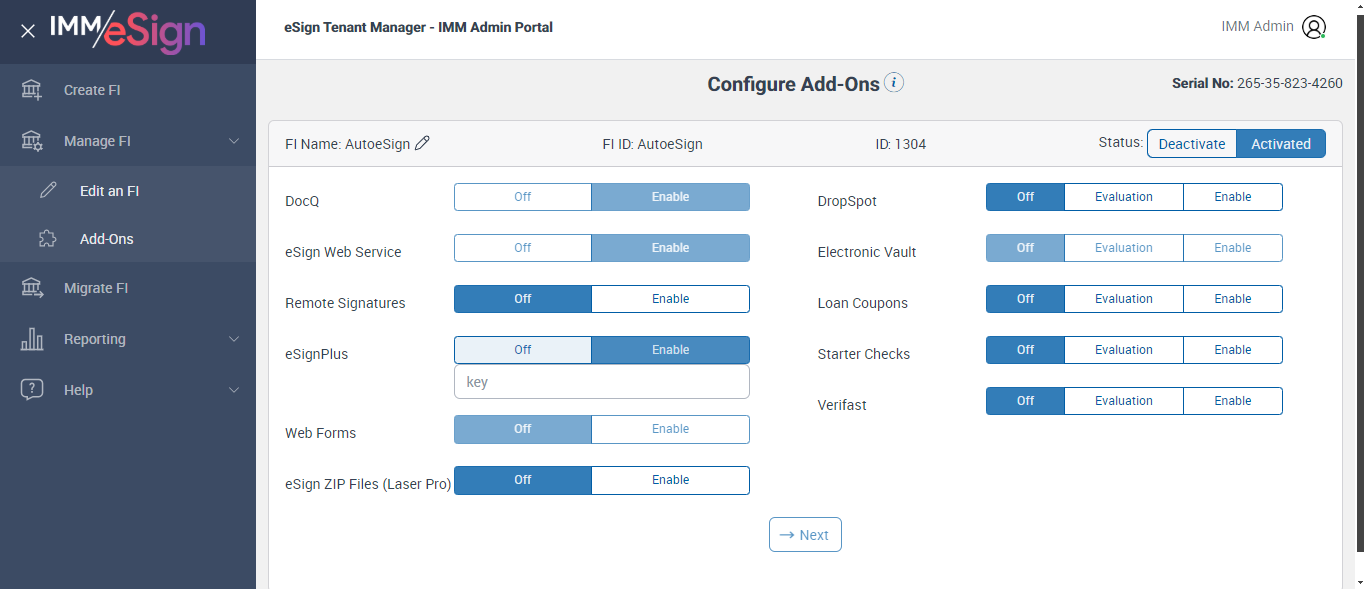1366x589 pixels.
Task: Click the Migrate FI bank icon
Action: 32,288
